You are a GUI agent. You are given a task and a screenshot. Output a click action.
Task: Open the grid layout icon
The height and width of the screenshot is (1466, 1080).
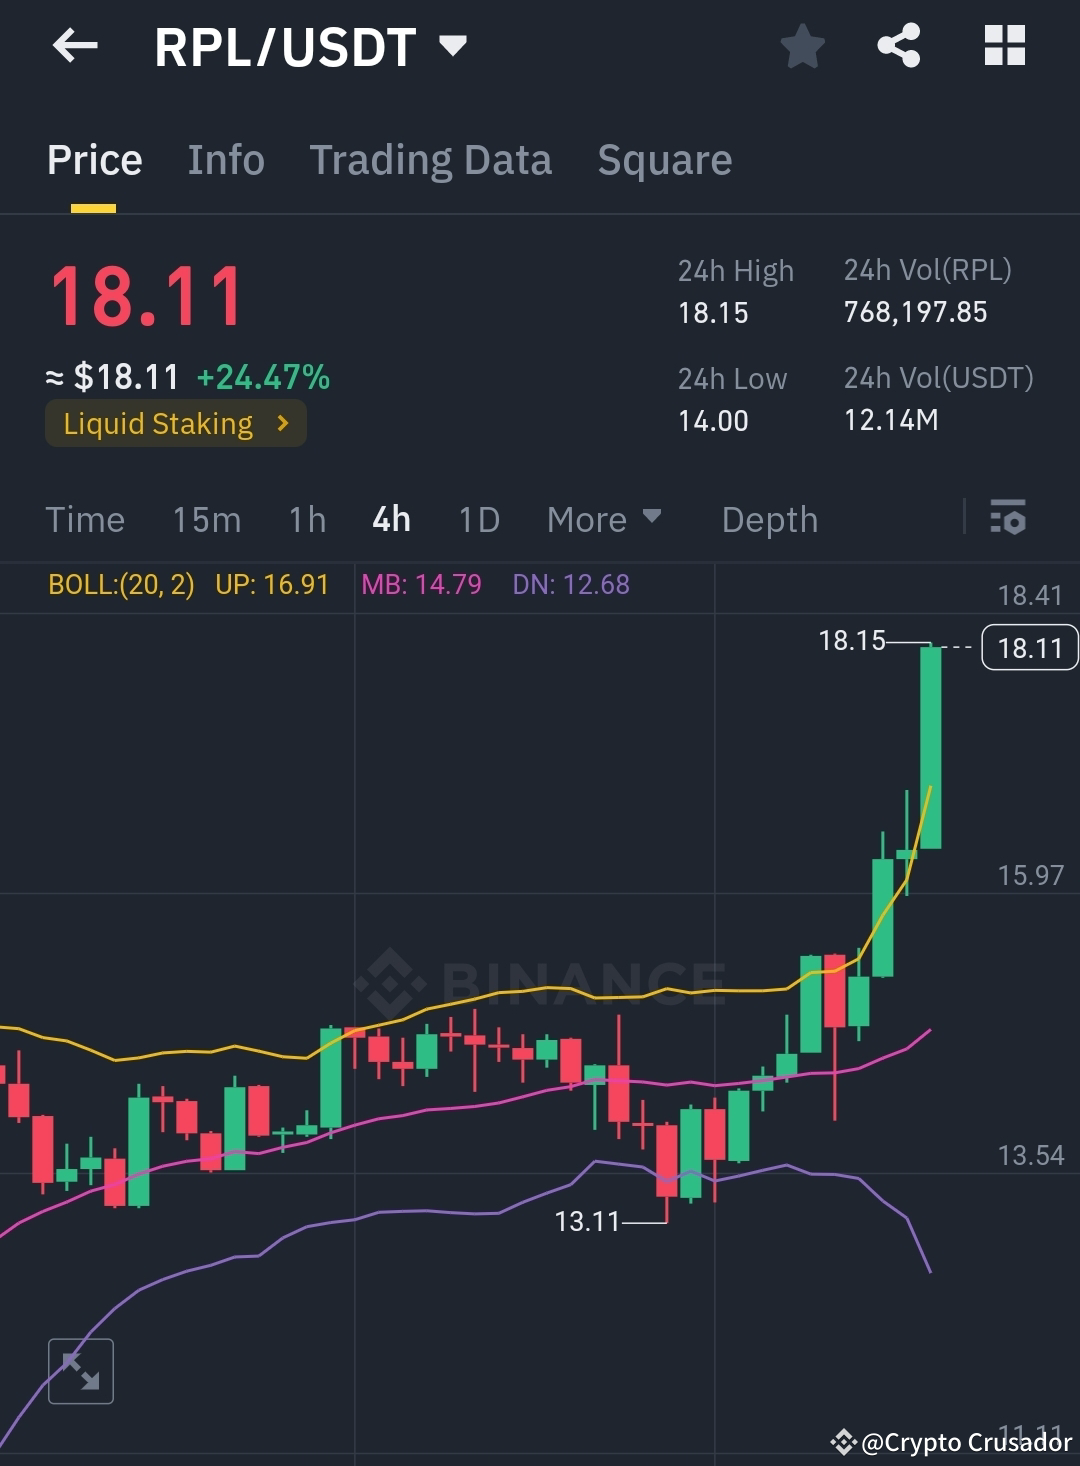tap(1003, 44)
